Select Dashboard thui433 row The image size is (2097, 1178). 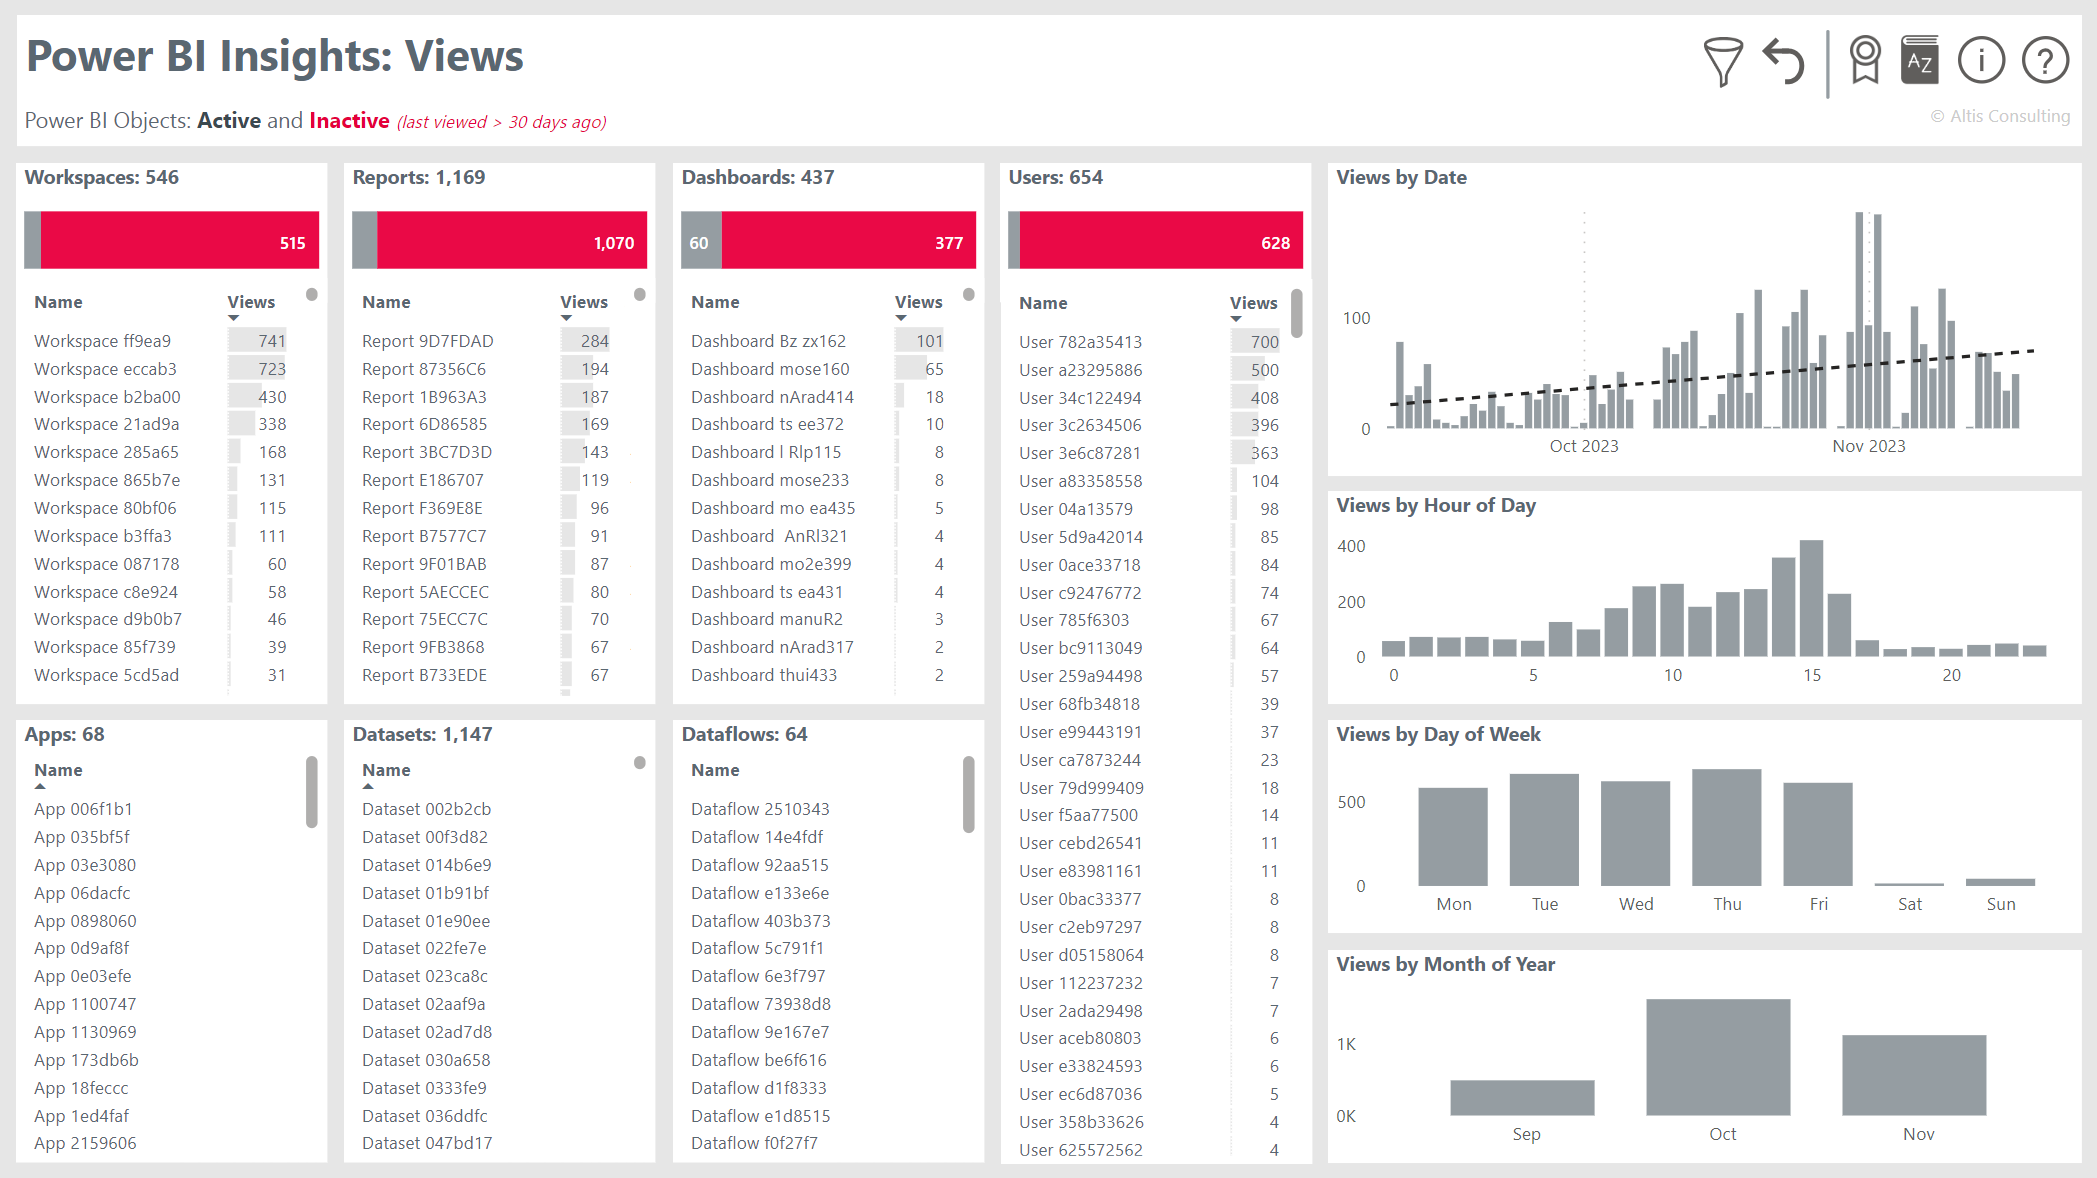(817, 675)
